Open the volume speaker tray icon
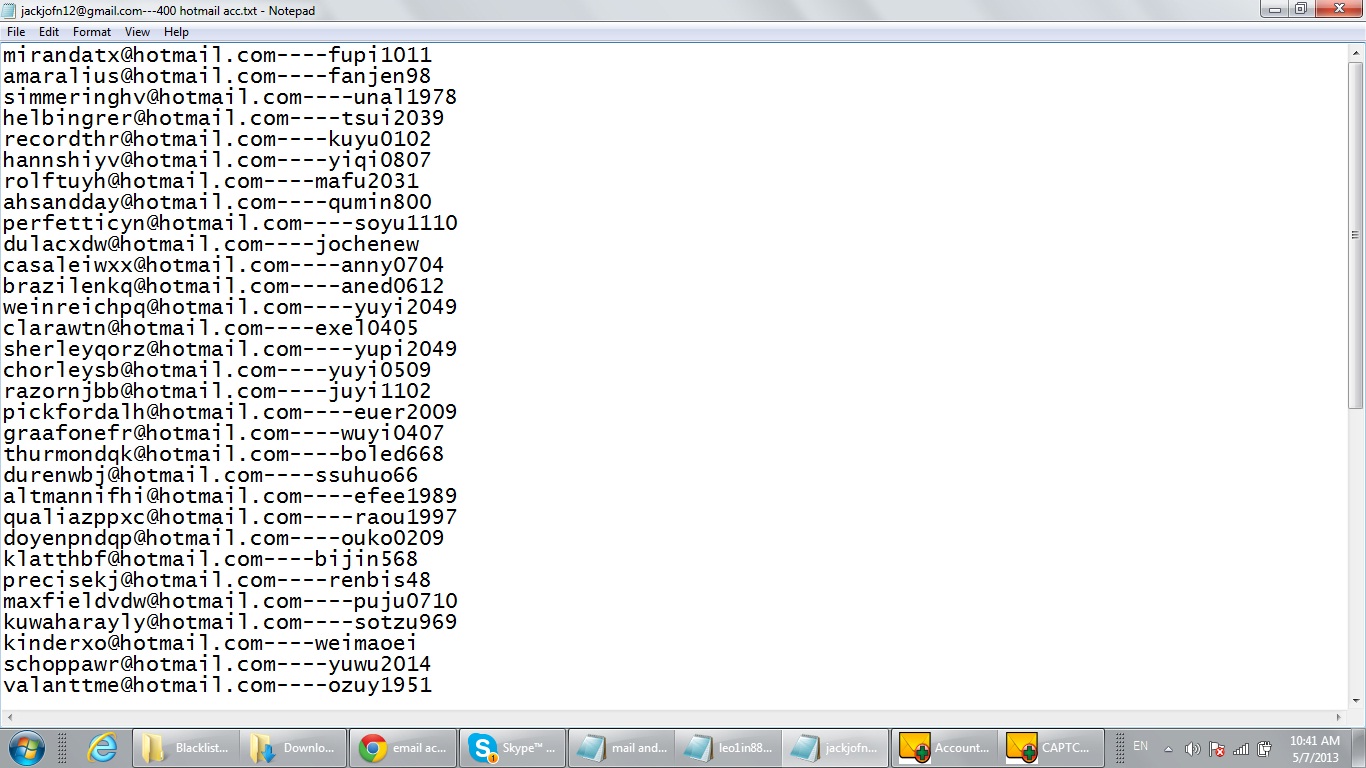Image resolution: width=1366 pixels, height=768 pixels. pos(1193,748)
